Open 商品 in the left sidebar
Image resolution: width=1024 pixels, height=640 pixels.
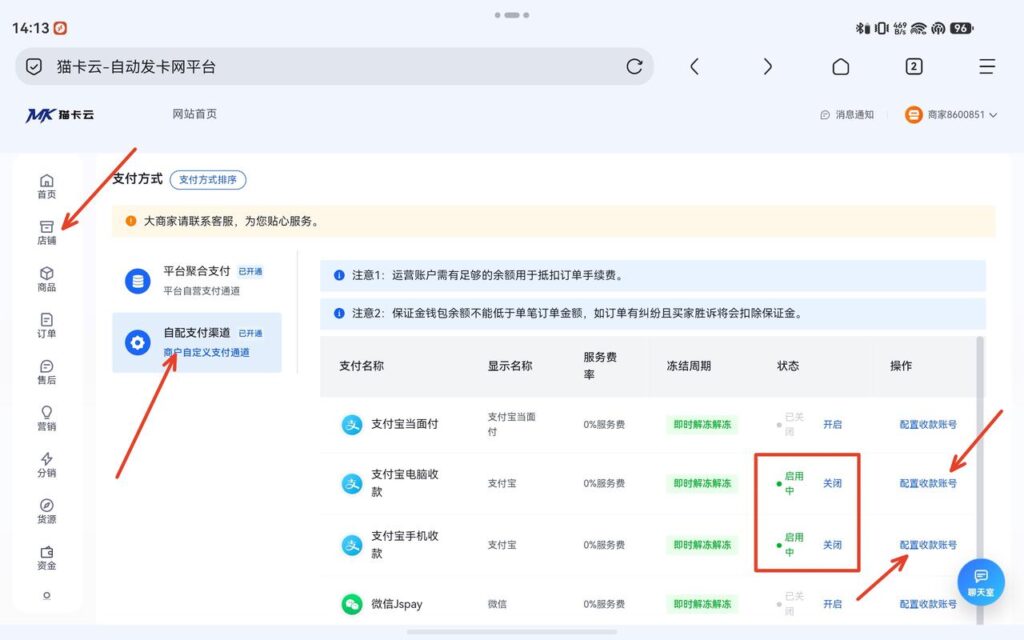[x=46, y=279]
